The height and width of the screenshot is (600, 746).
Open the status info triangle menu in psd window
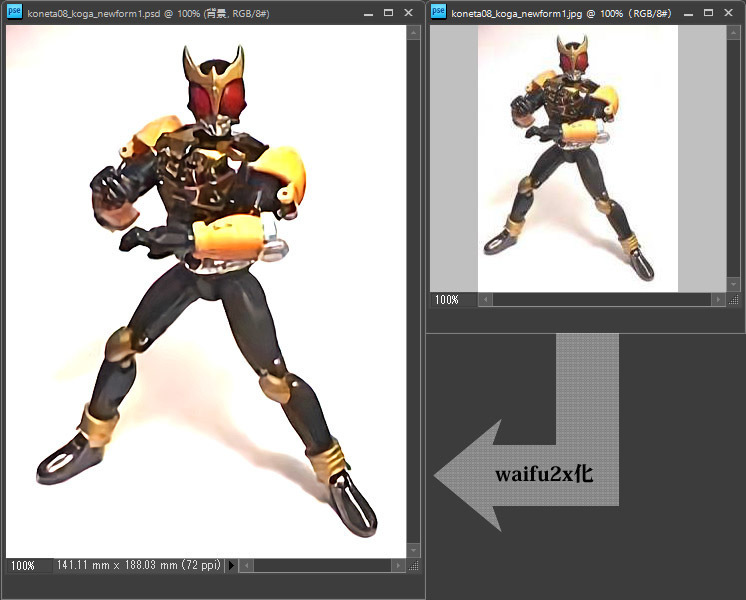tap(231, 565)
